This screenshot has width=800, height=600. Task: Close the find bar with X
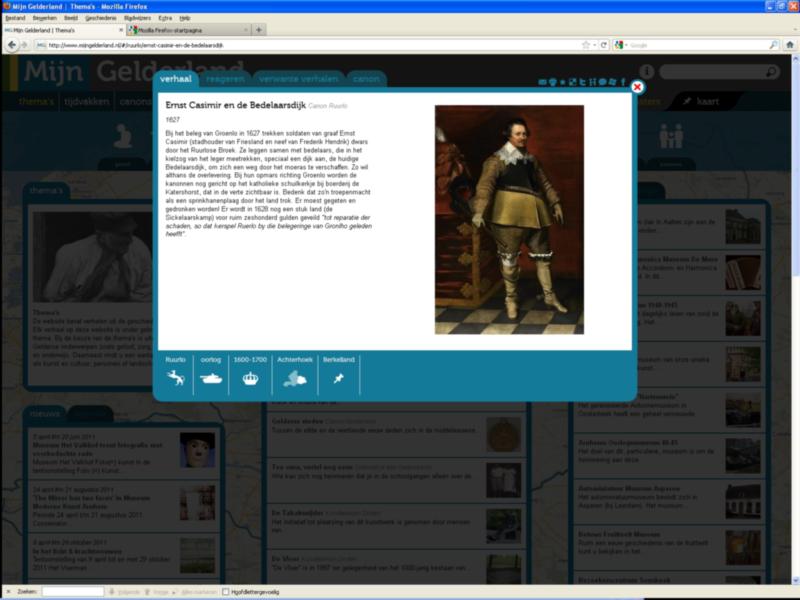pyautogui.click(x=8, y=592)
